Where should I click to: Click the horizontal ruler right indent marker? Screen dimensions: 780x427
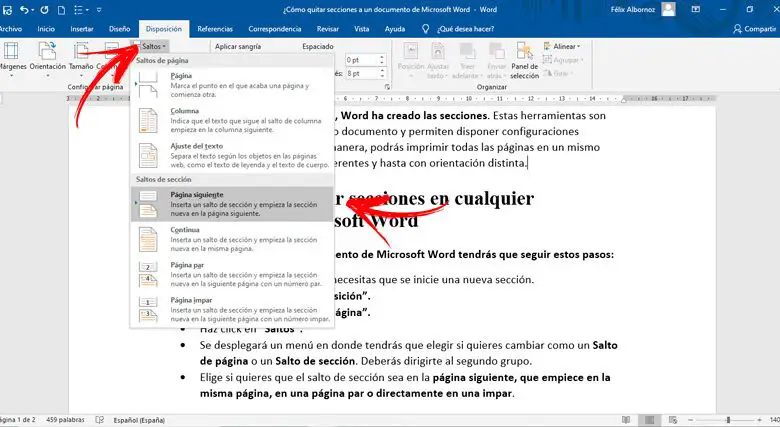tap(623, 100)
